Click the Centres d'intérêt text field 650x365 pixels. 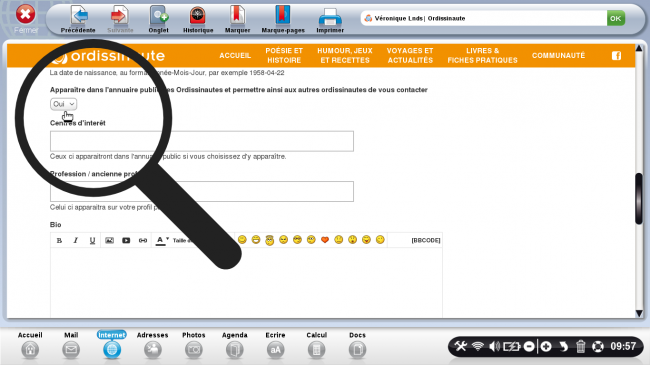click(202, 141)
